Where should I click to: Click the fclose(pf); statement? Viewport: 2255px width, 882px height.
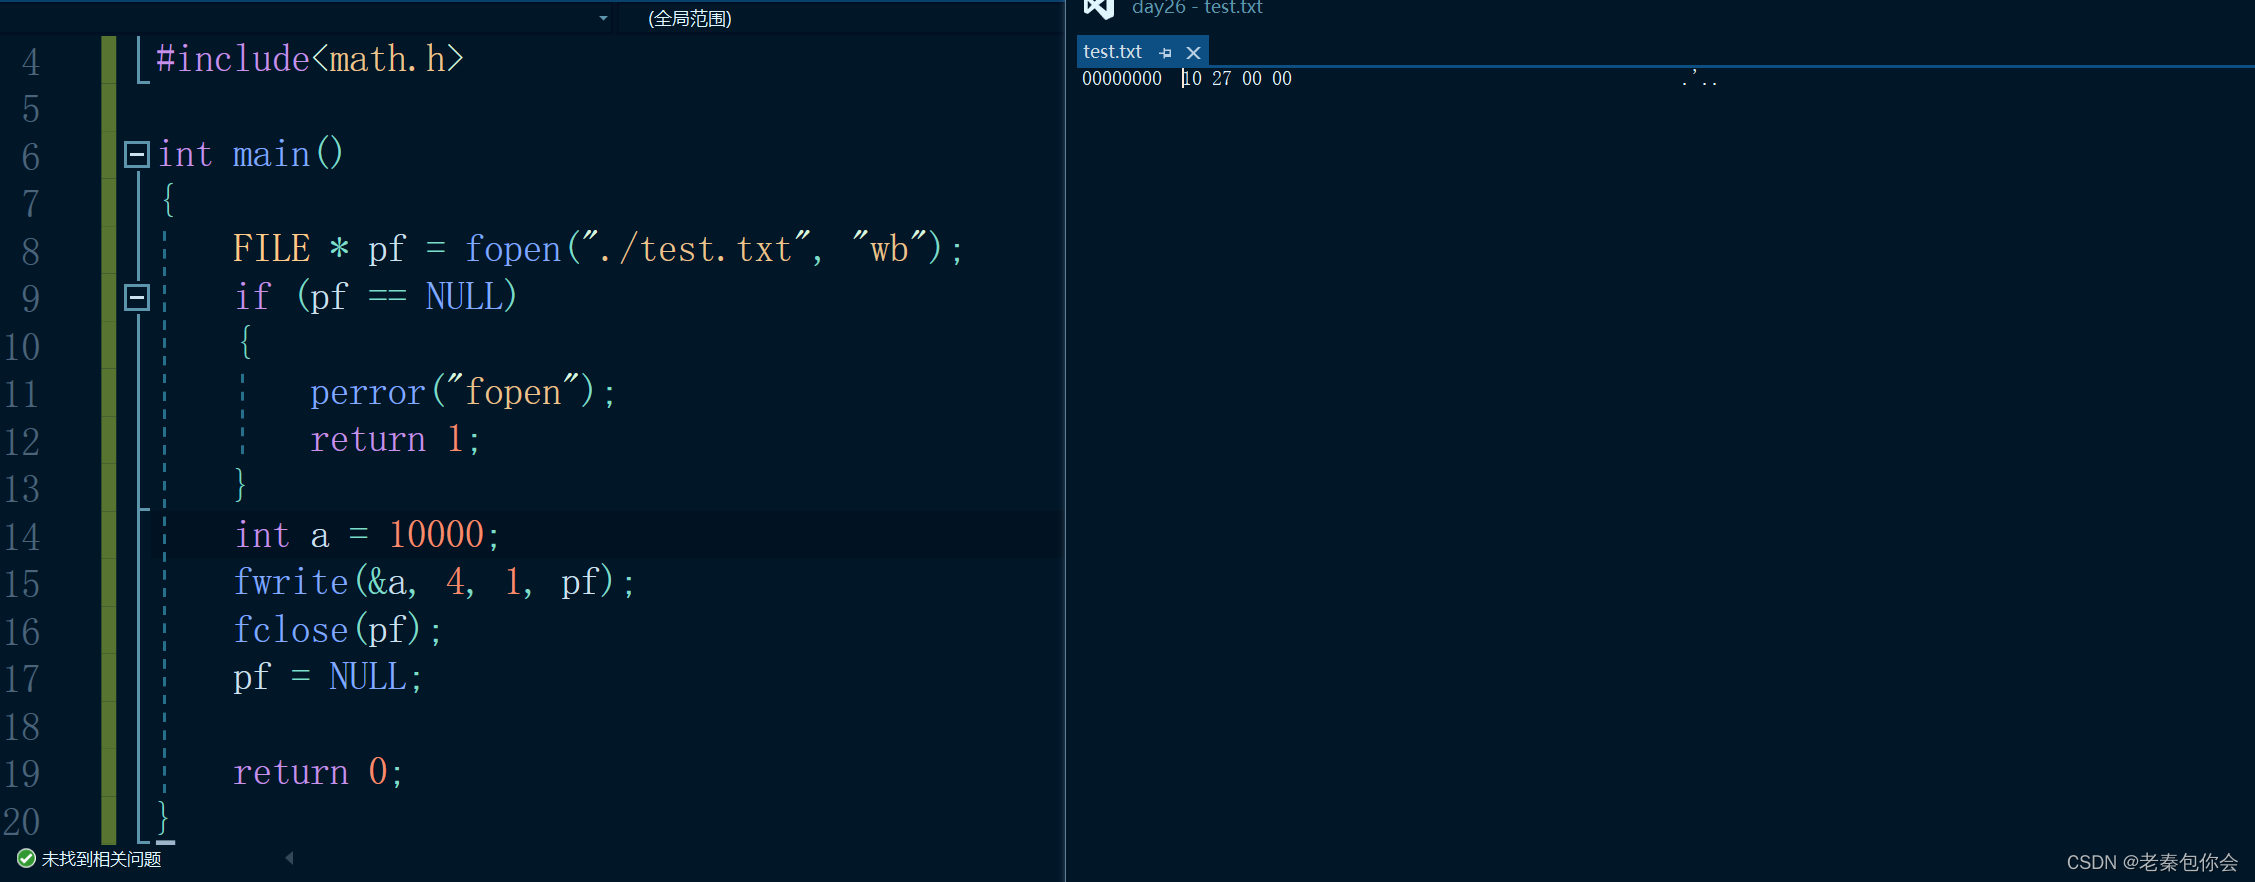tap(337, 629)
